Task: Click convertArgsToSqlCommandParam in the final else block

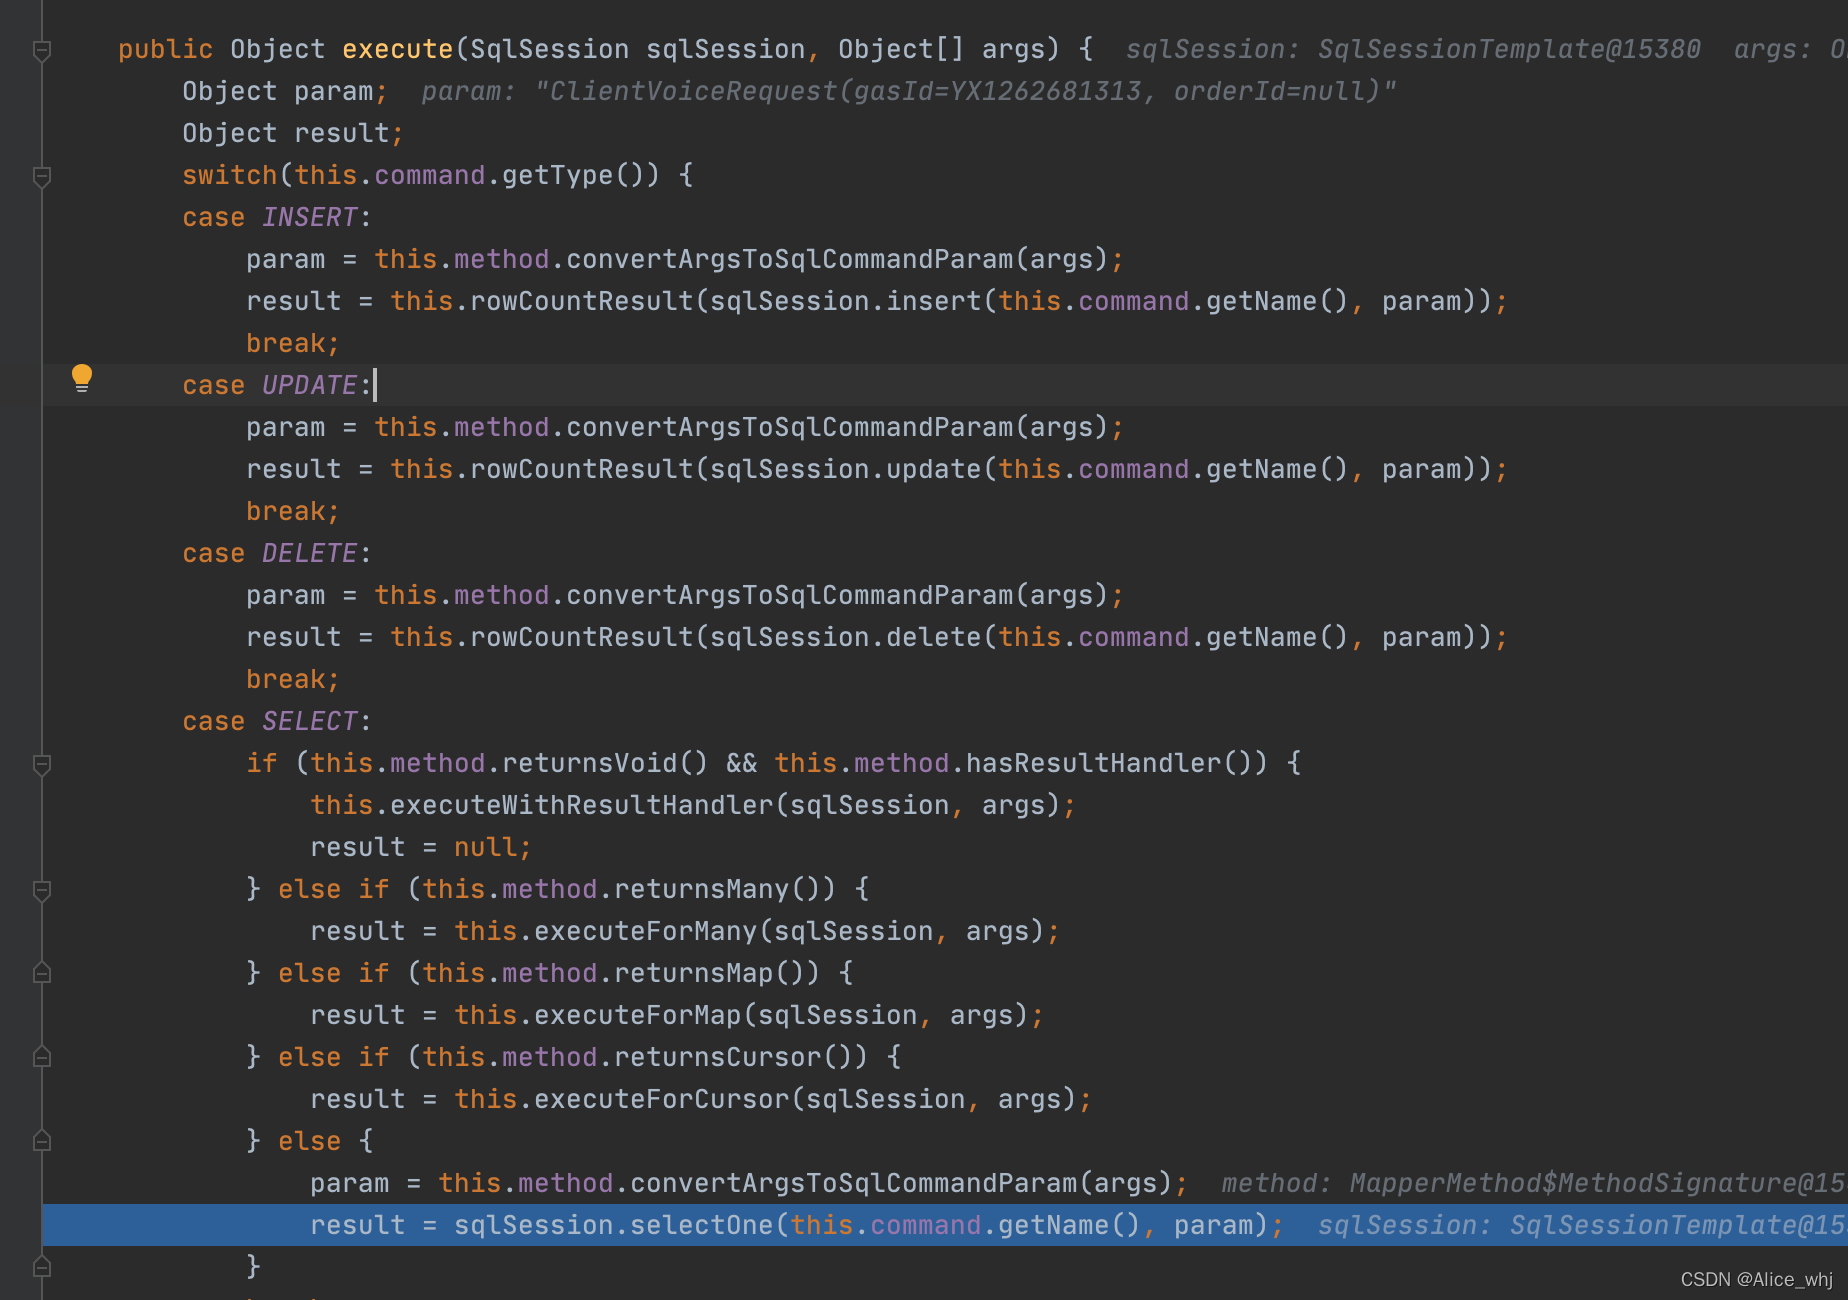Action: point(854,1183)
